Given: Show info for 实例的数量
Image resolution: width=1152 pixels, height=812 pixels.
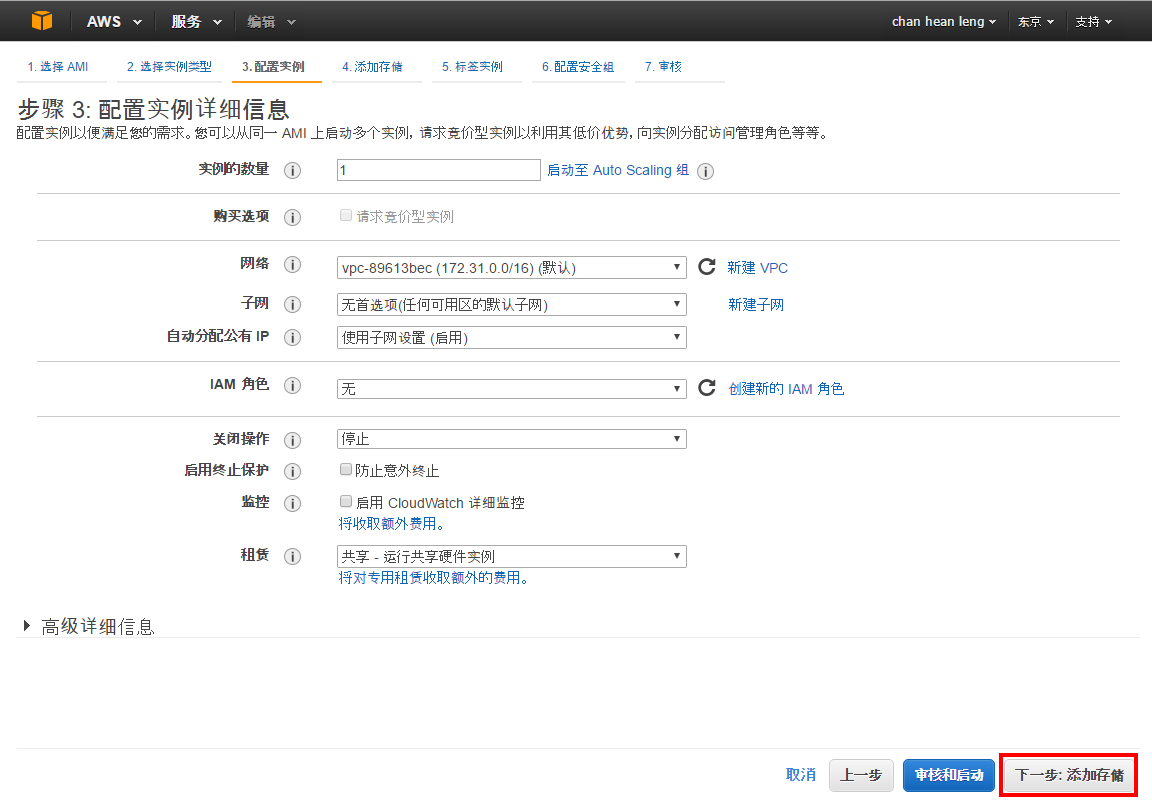Looking at the screenshot, I should click(x=292, y=170).
